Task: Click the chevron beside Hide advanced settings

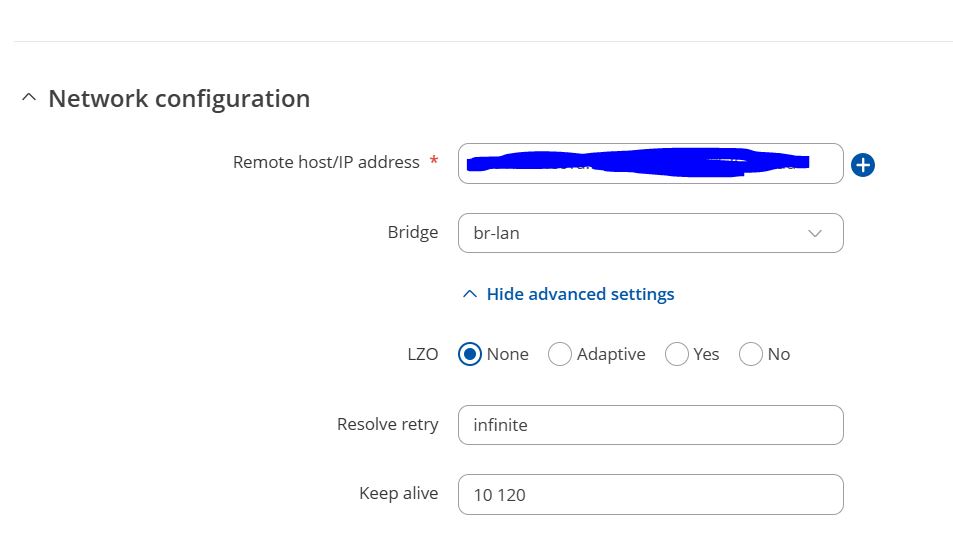Action: click(470, 294)
